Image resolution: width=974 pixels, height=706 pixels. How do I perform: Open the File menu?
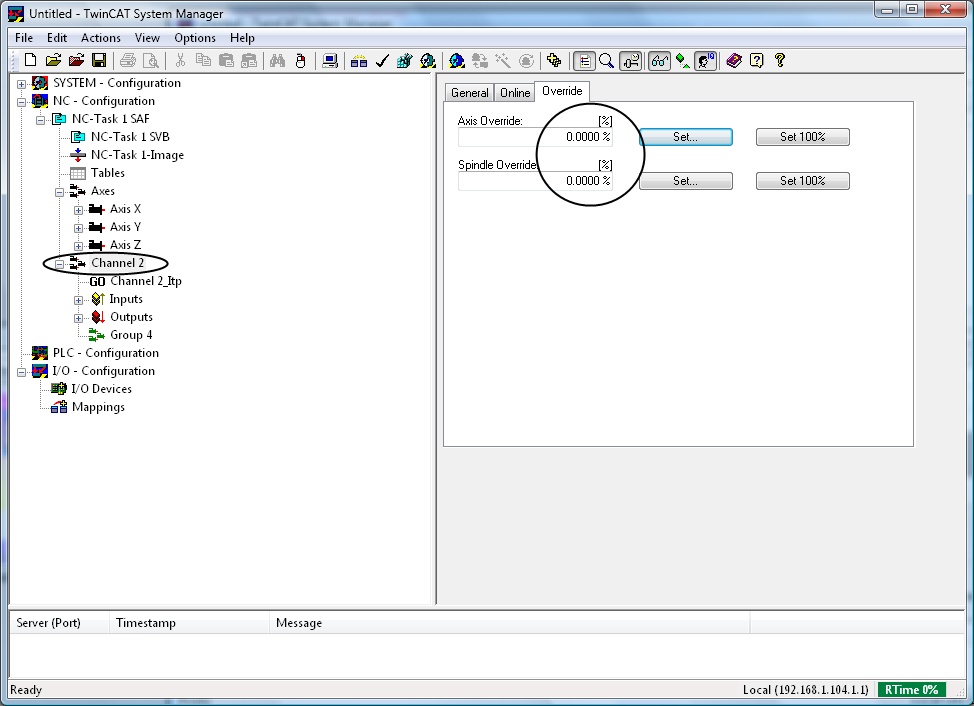(x=24, y=38)
